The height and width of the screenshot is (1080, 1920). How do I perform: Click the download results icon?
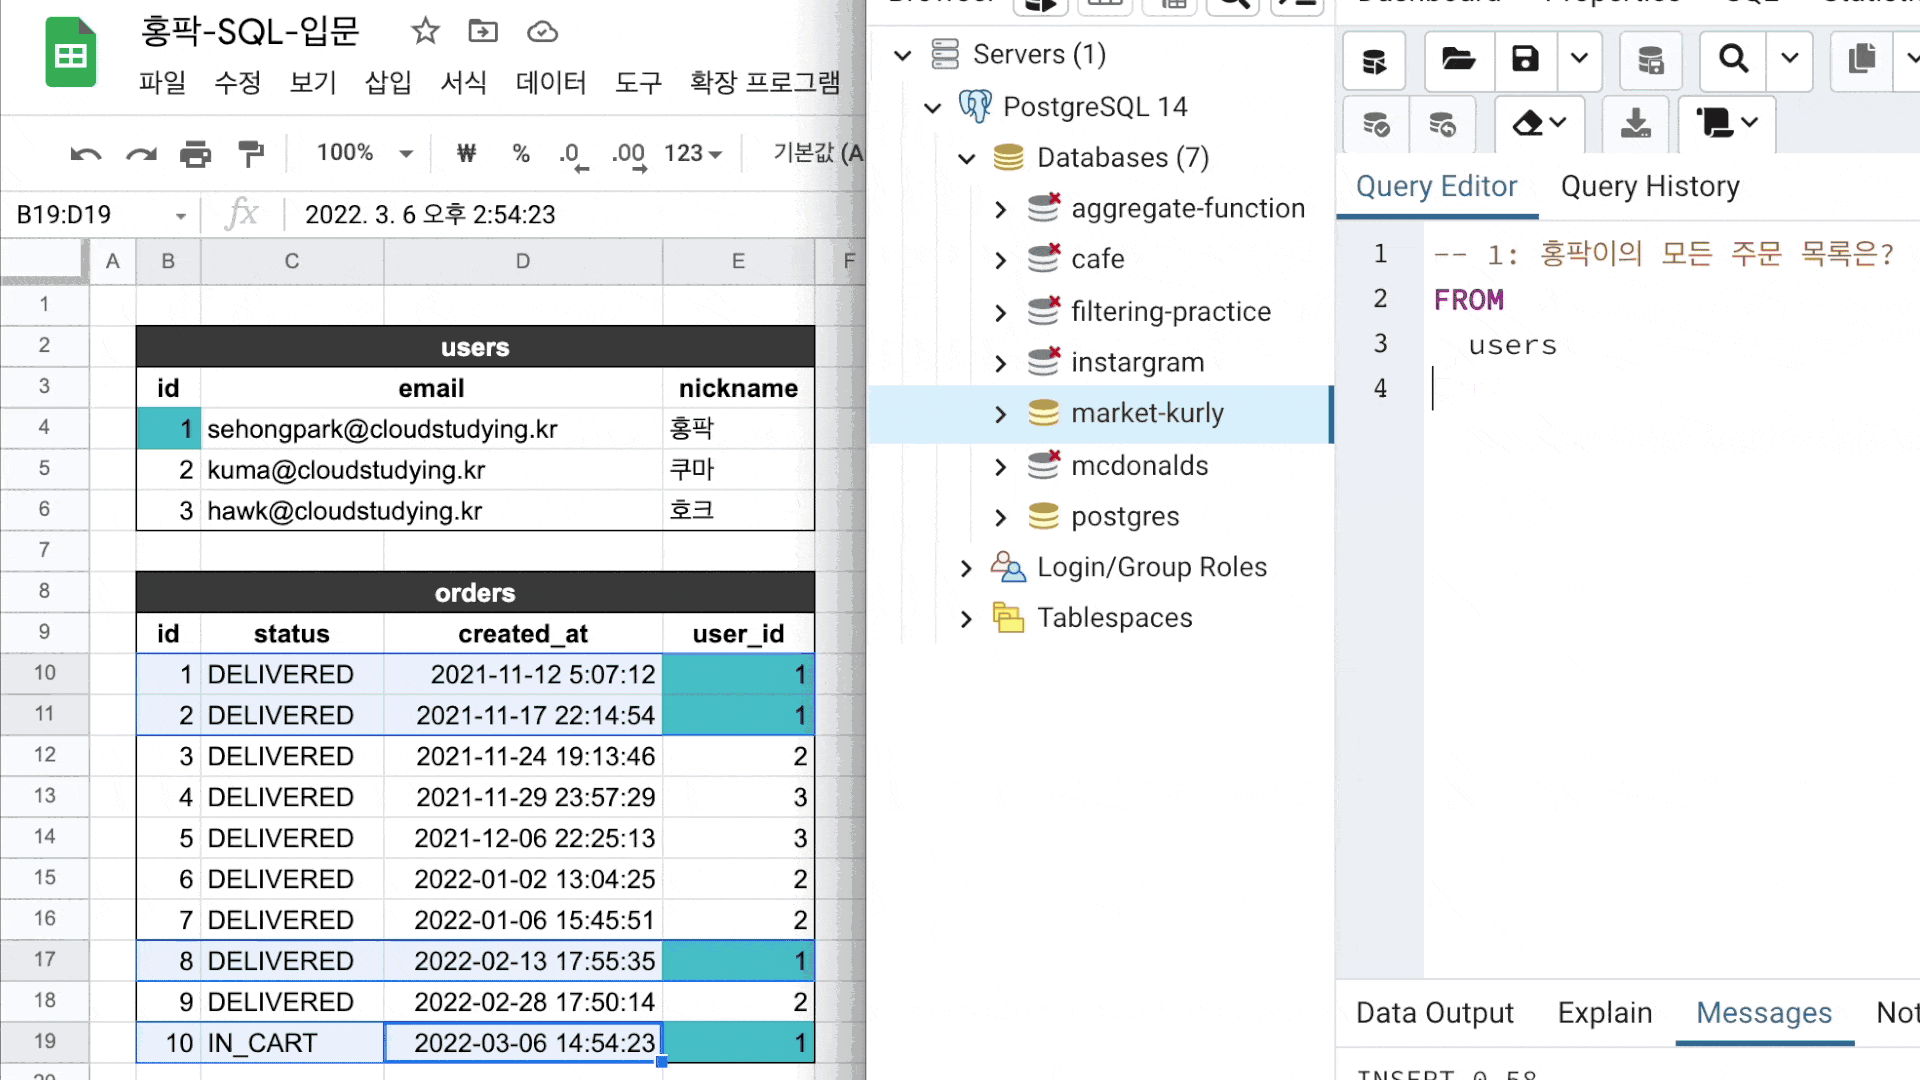(1635, 124)
